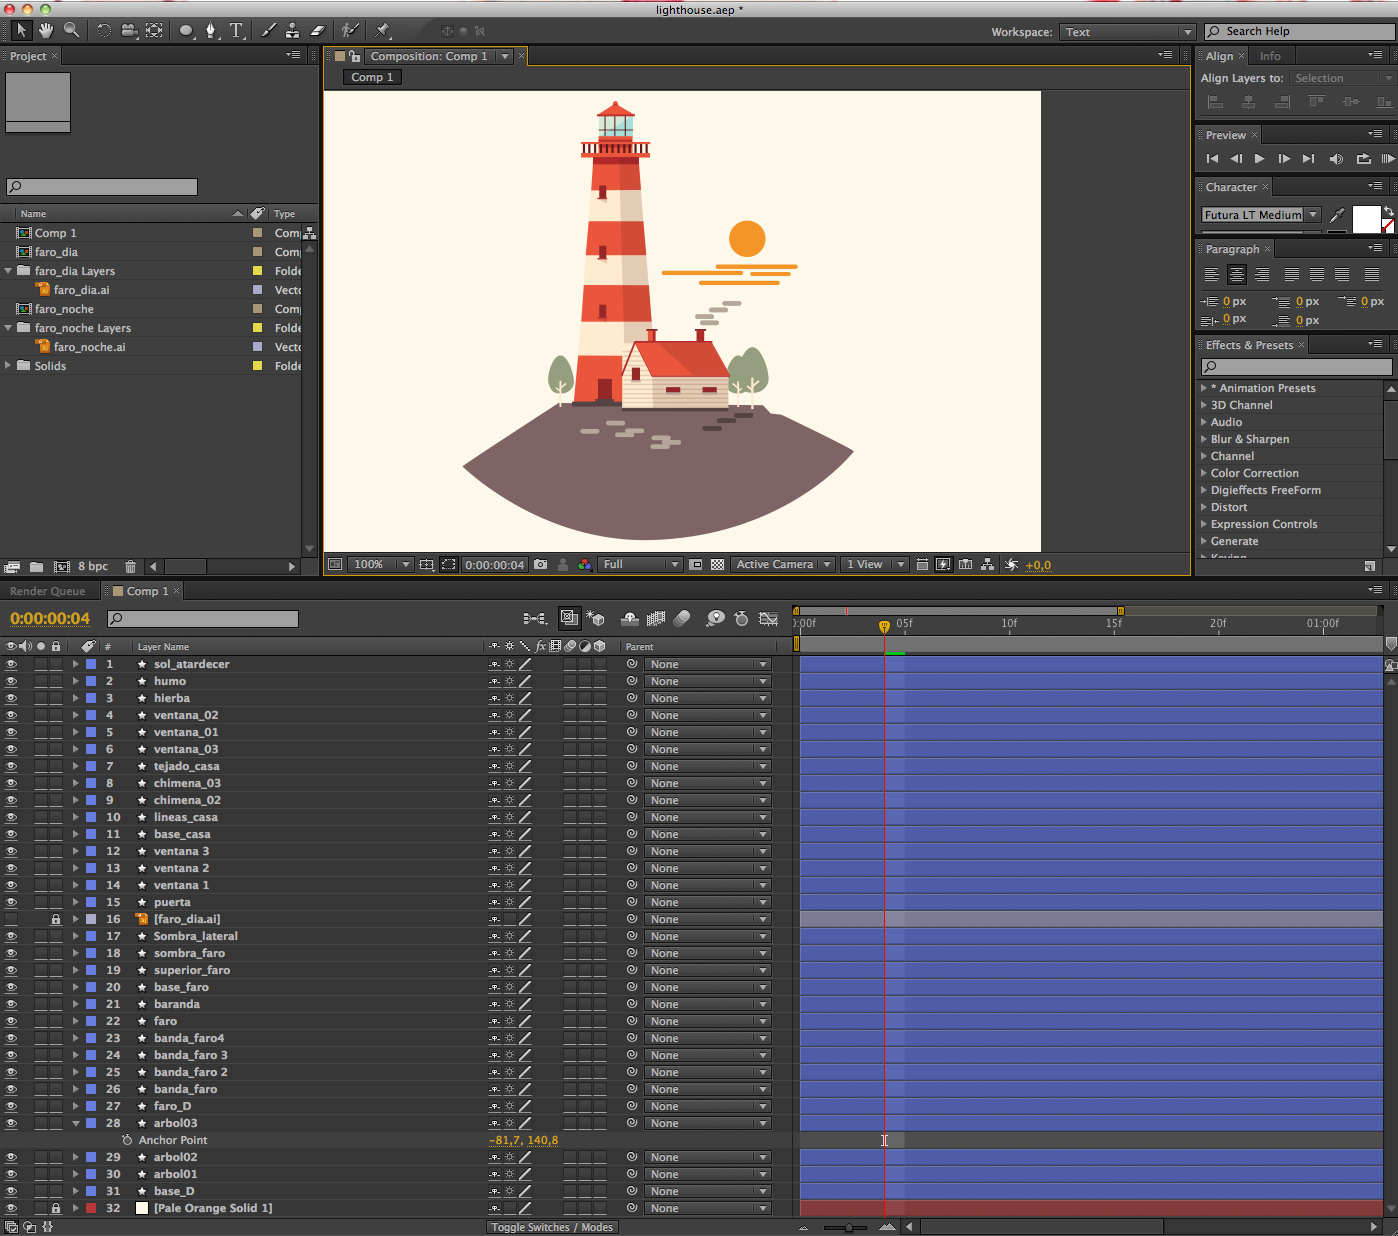Show the hidden faro_dia.ai layer
The image size is (1398, 1236).
pyautogui.click(x=11, y=919)
